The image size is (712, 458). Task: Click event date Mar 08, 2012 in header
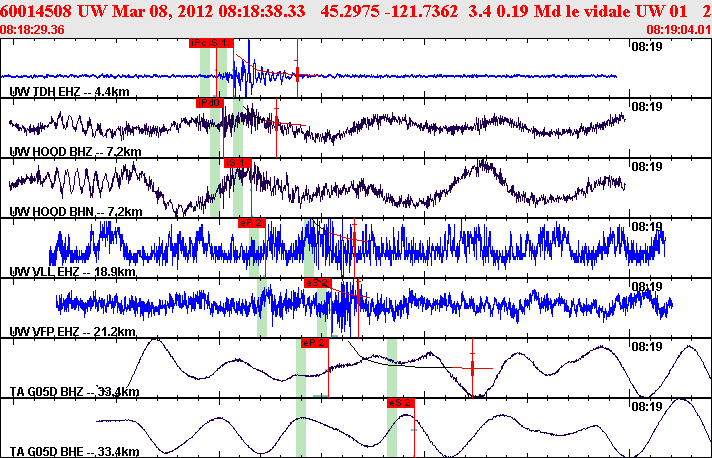[163, 11]
